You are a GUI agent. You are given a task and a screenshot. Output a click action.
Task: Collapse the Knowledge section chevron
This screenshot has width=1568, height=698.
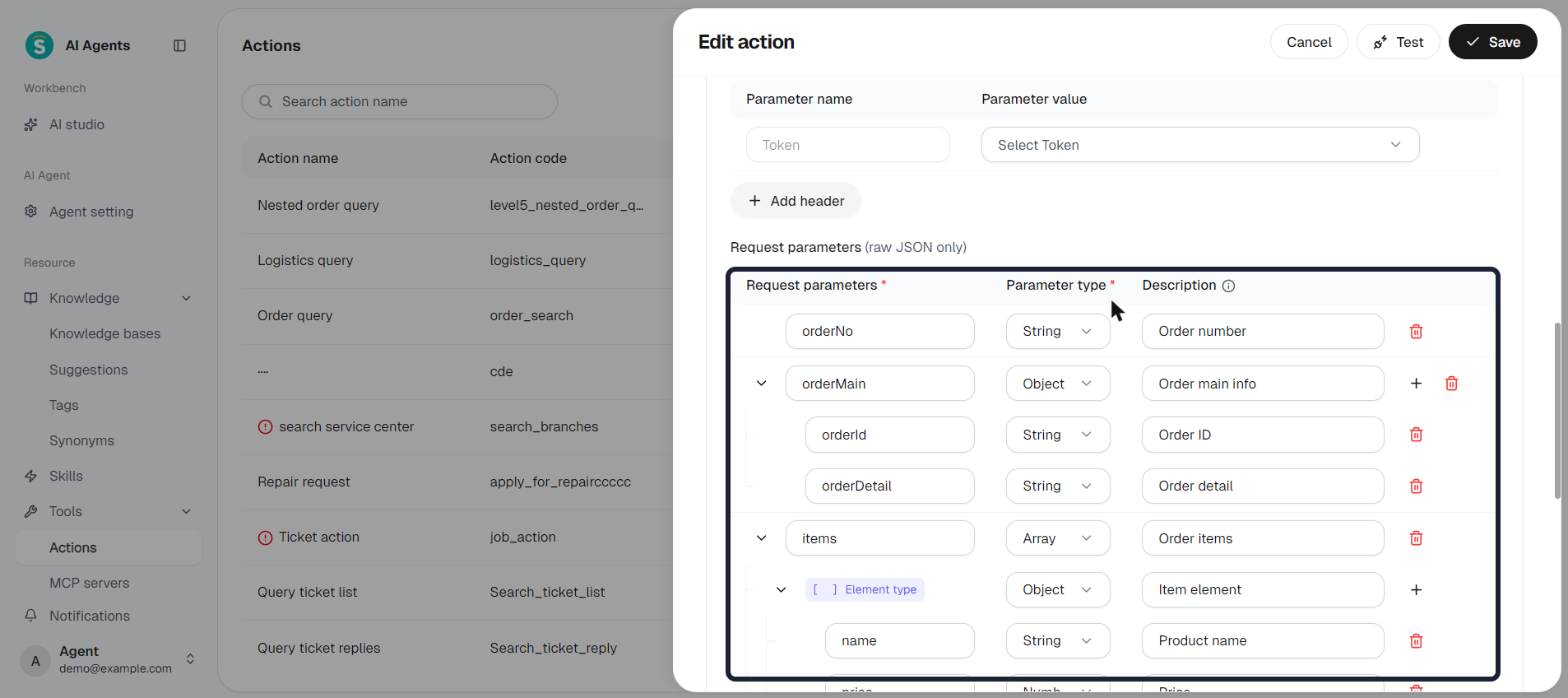(x=186, y=298)
